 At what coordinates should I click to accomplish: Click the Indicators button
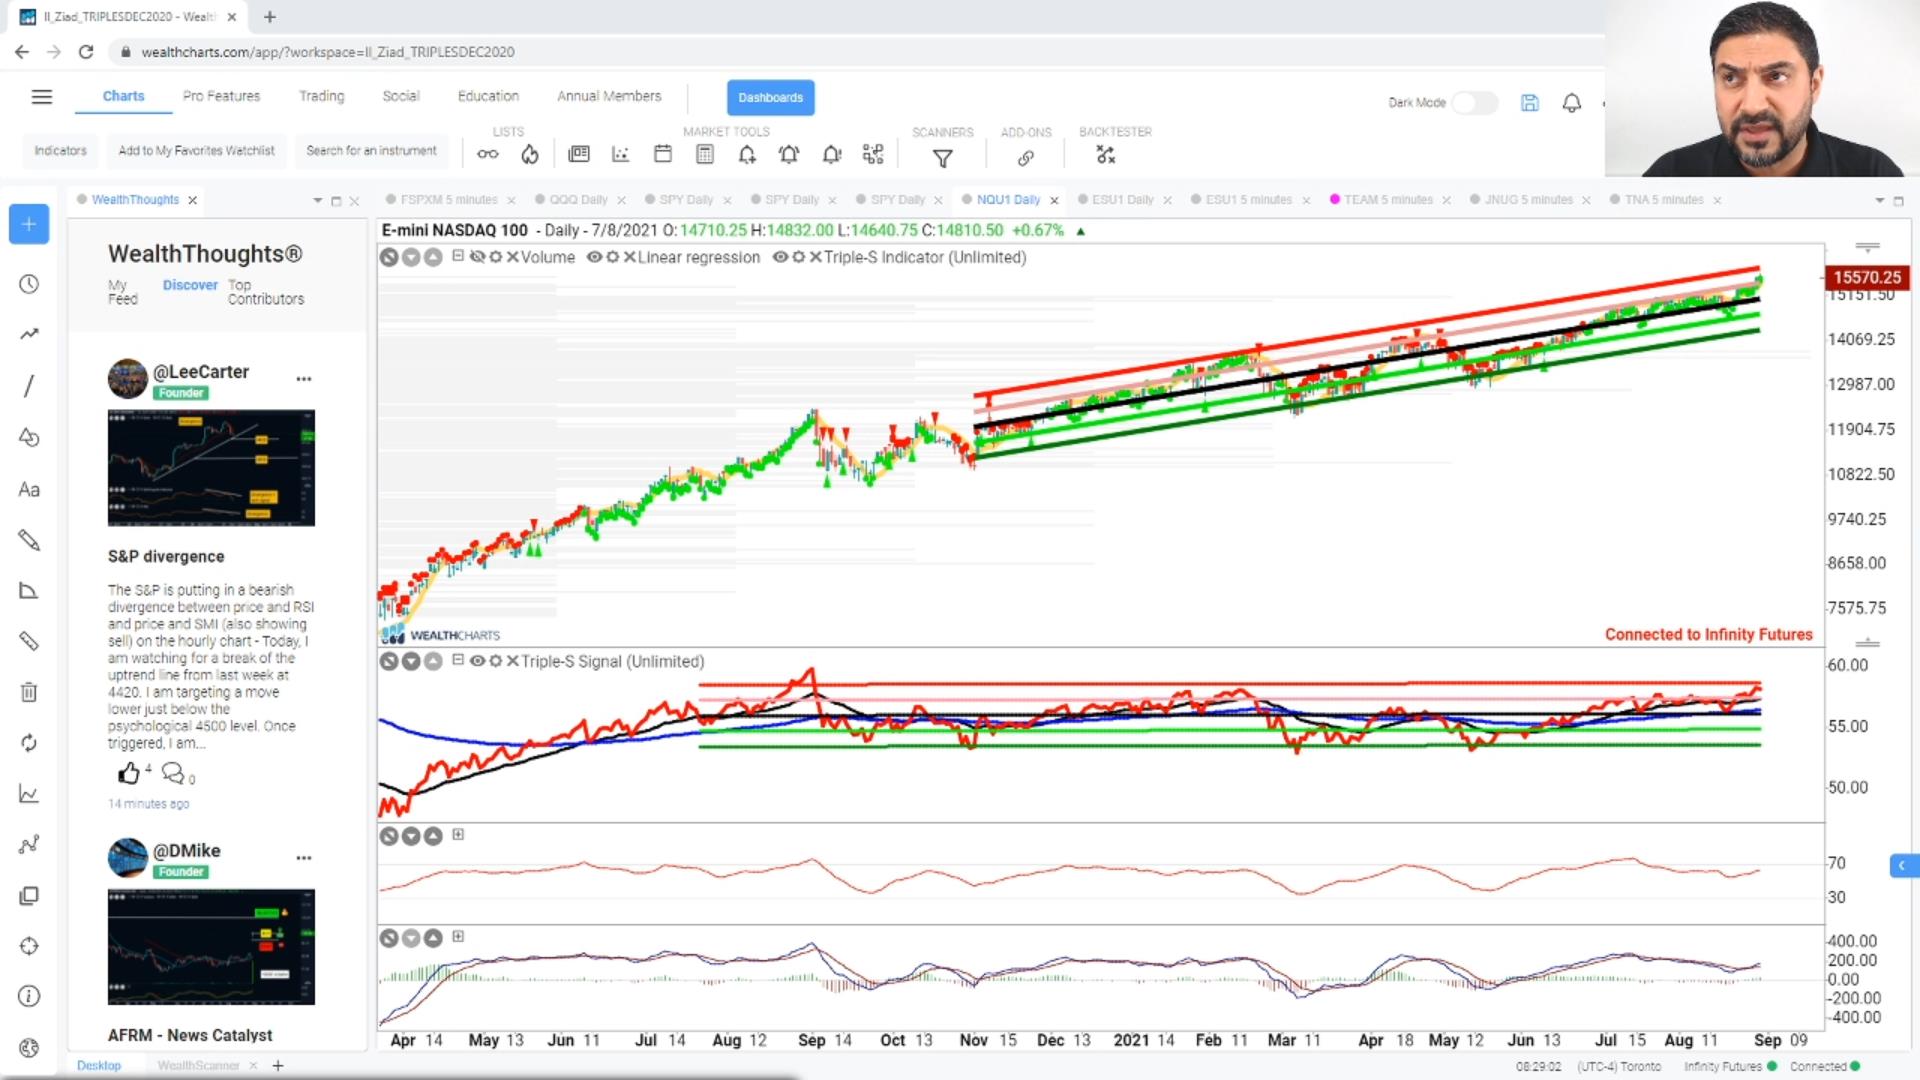(60, 151)
